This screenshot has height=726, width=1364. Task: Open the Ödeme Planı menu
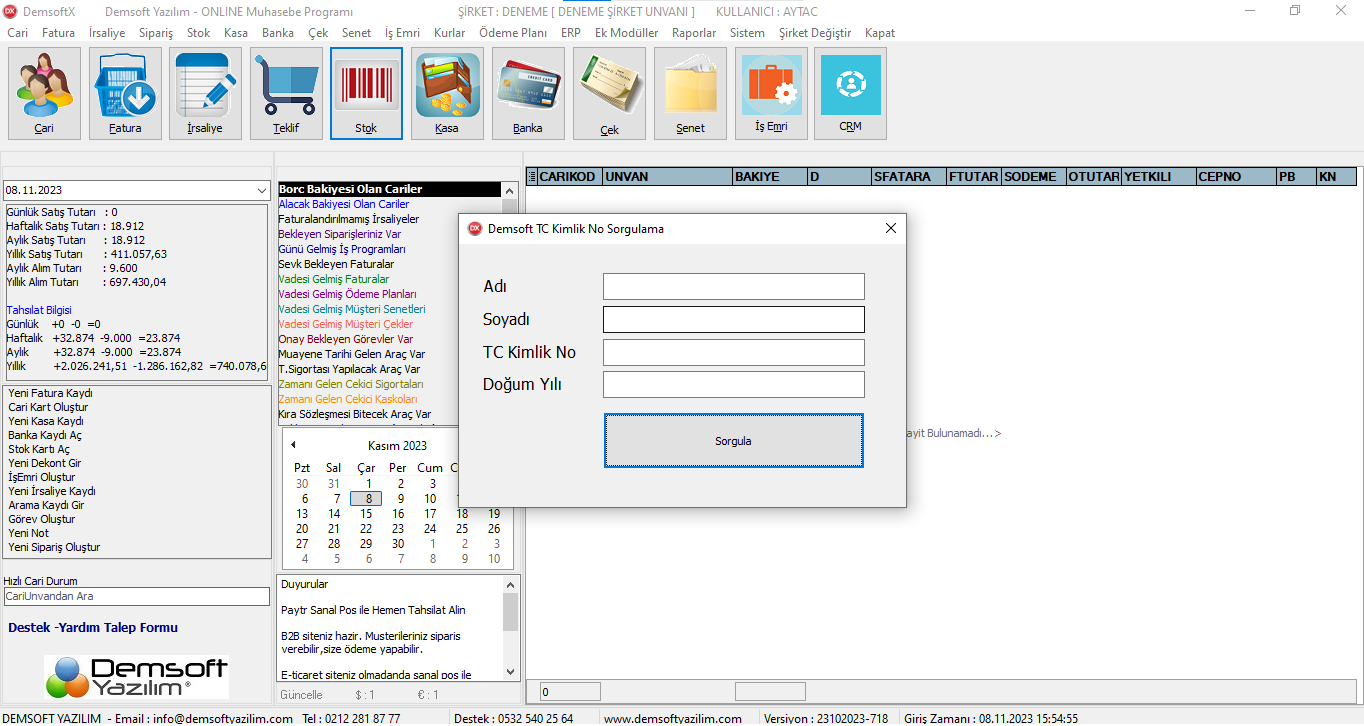click(x=513, y=33)
